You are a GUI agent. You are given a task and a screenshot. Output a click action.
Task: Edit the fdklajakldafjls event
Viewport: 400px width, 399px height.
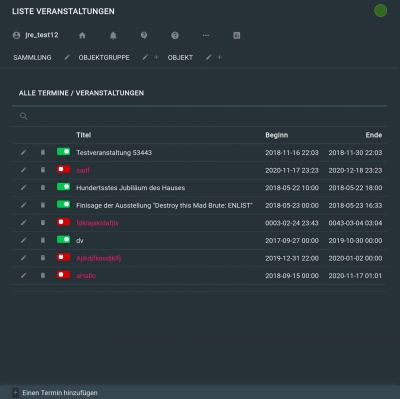coord(23,223)
